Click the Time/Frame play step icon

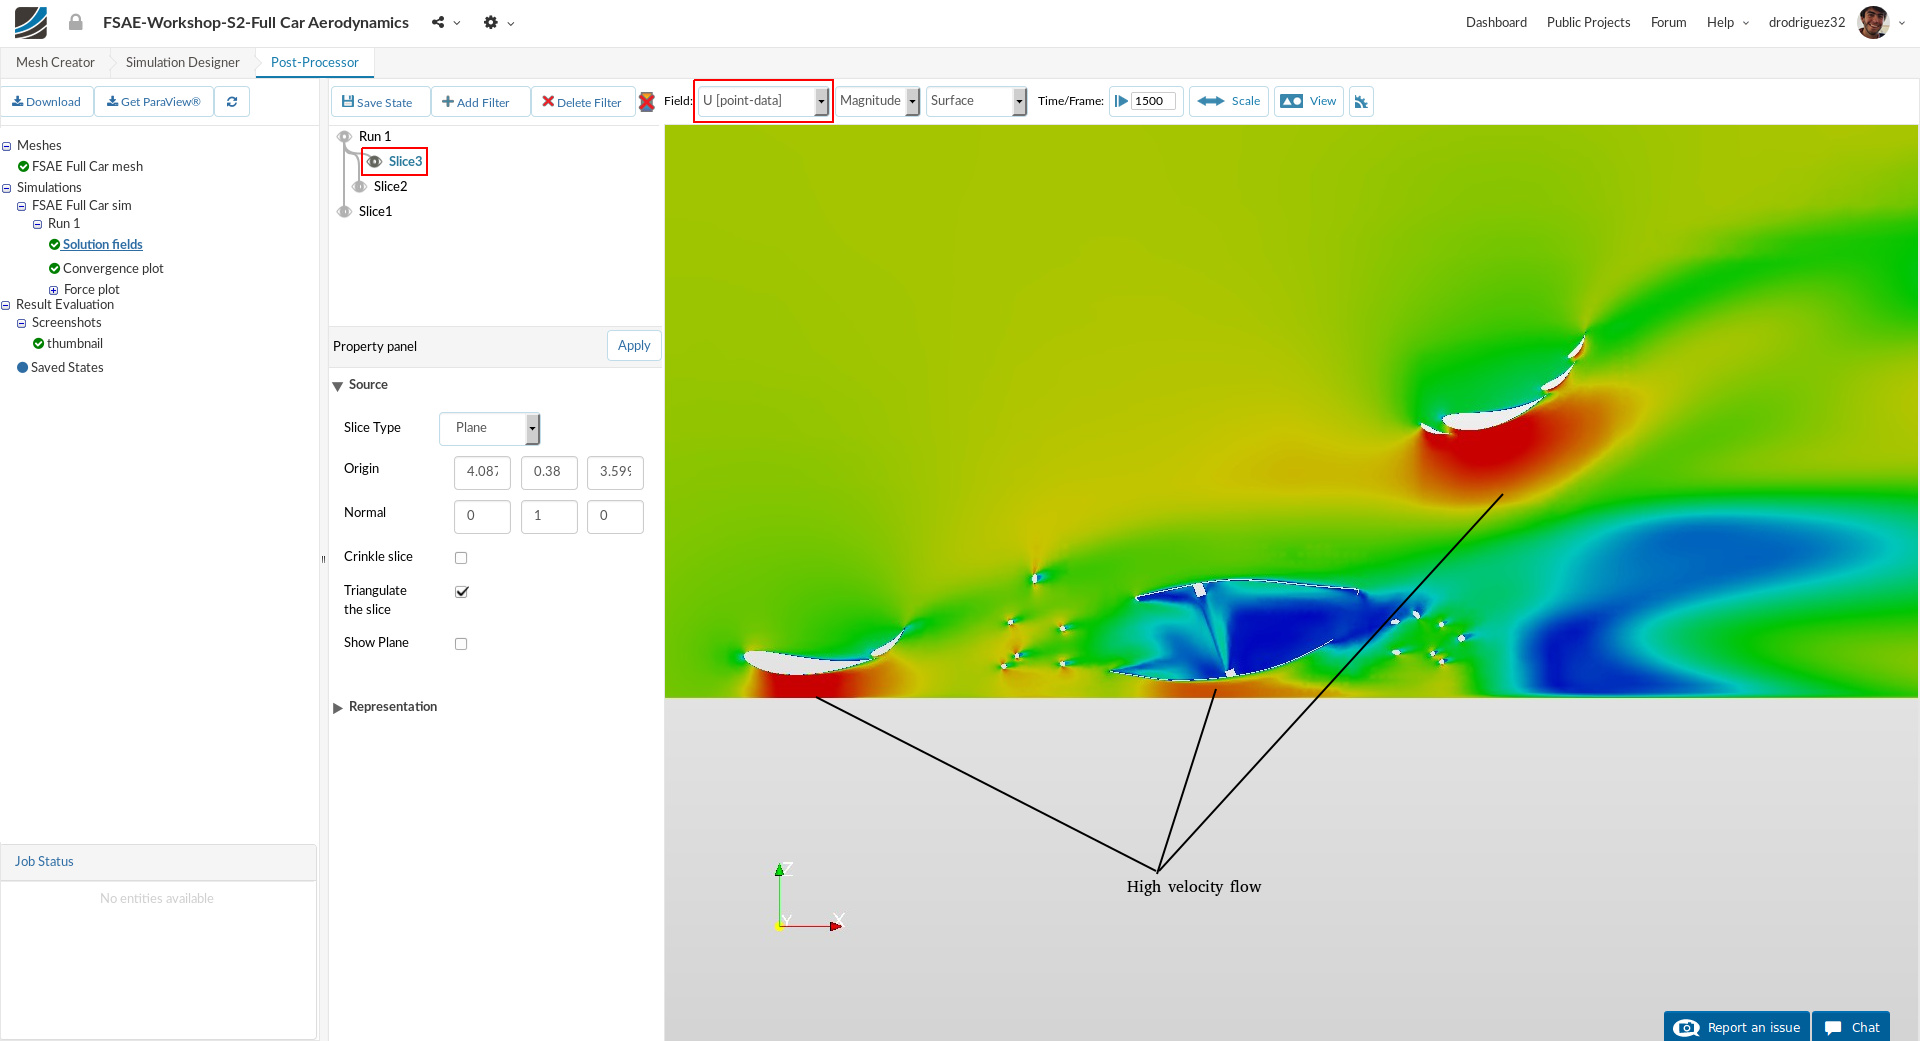click(x=1121, y=101)
